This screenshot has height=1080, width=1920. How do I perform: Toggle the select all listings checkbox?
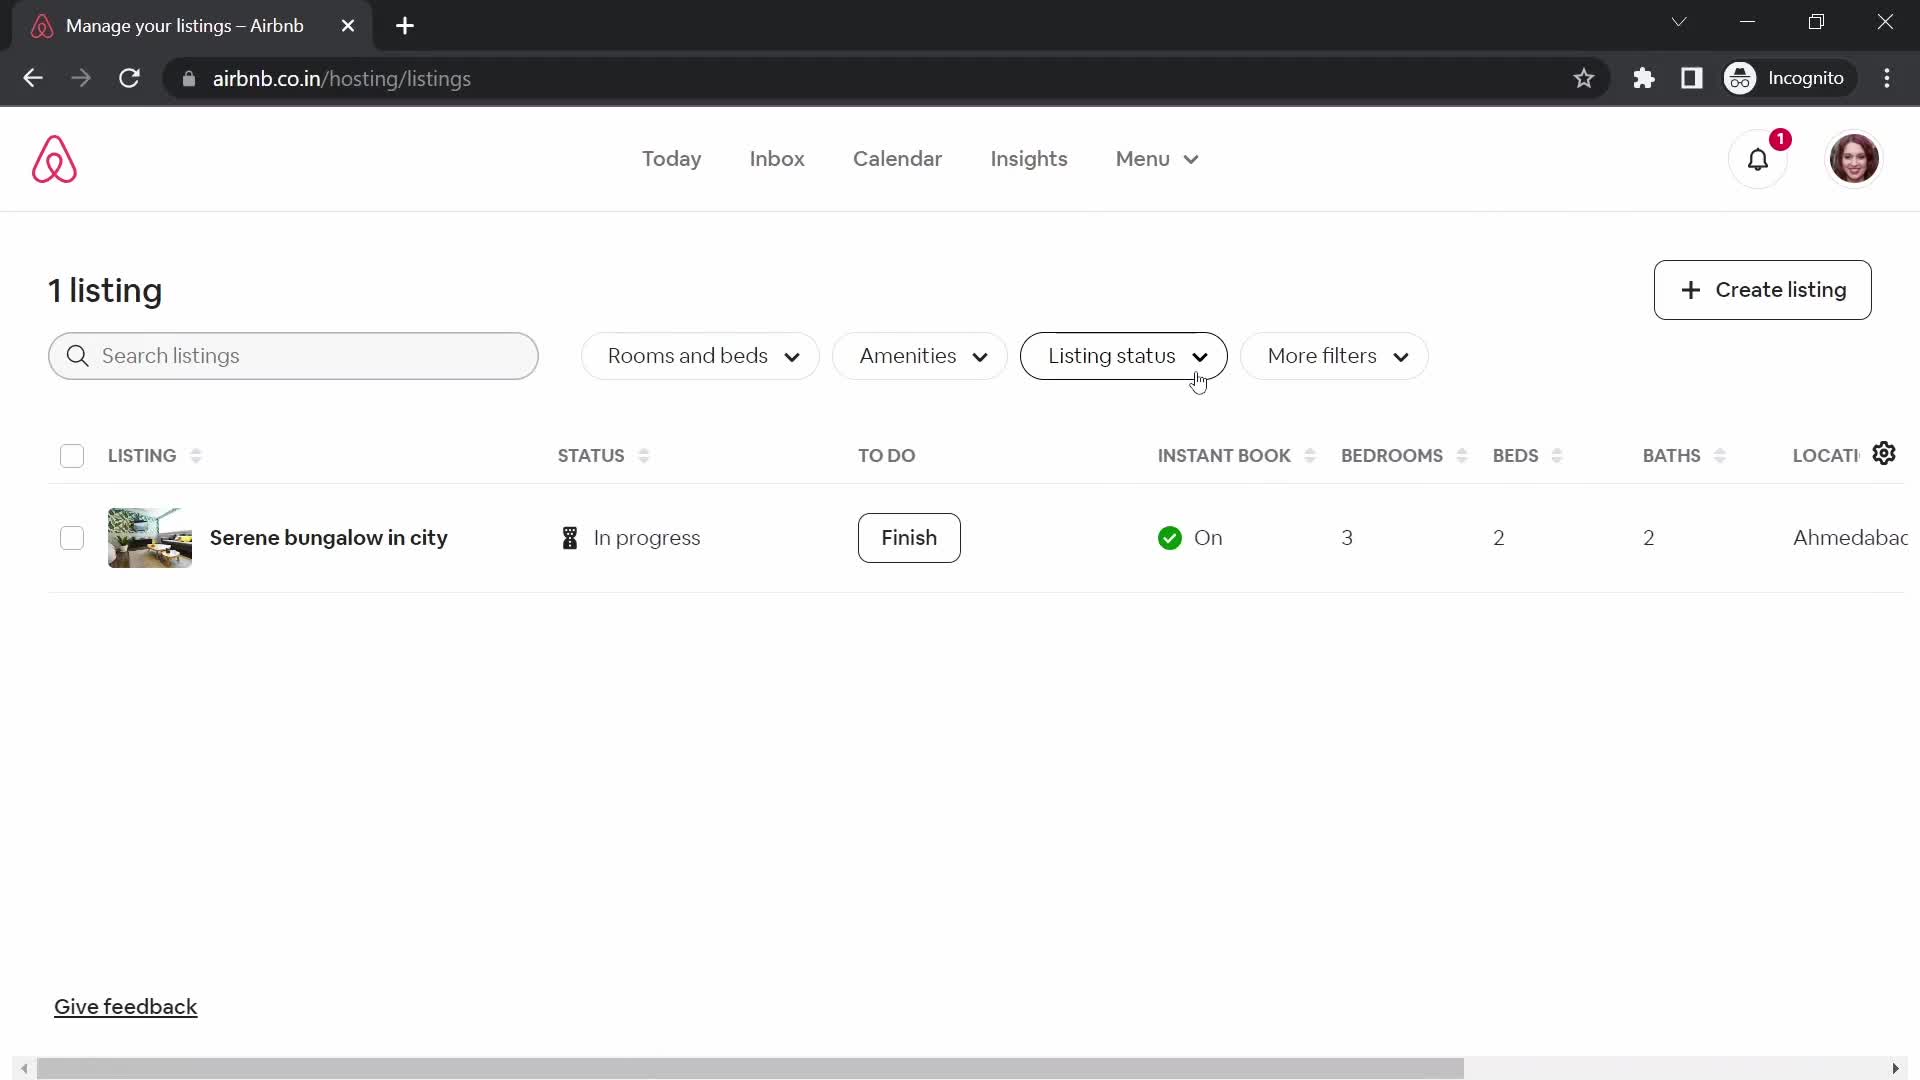(73, 455)
